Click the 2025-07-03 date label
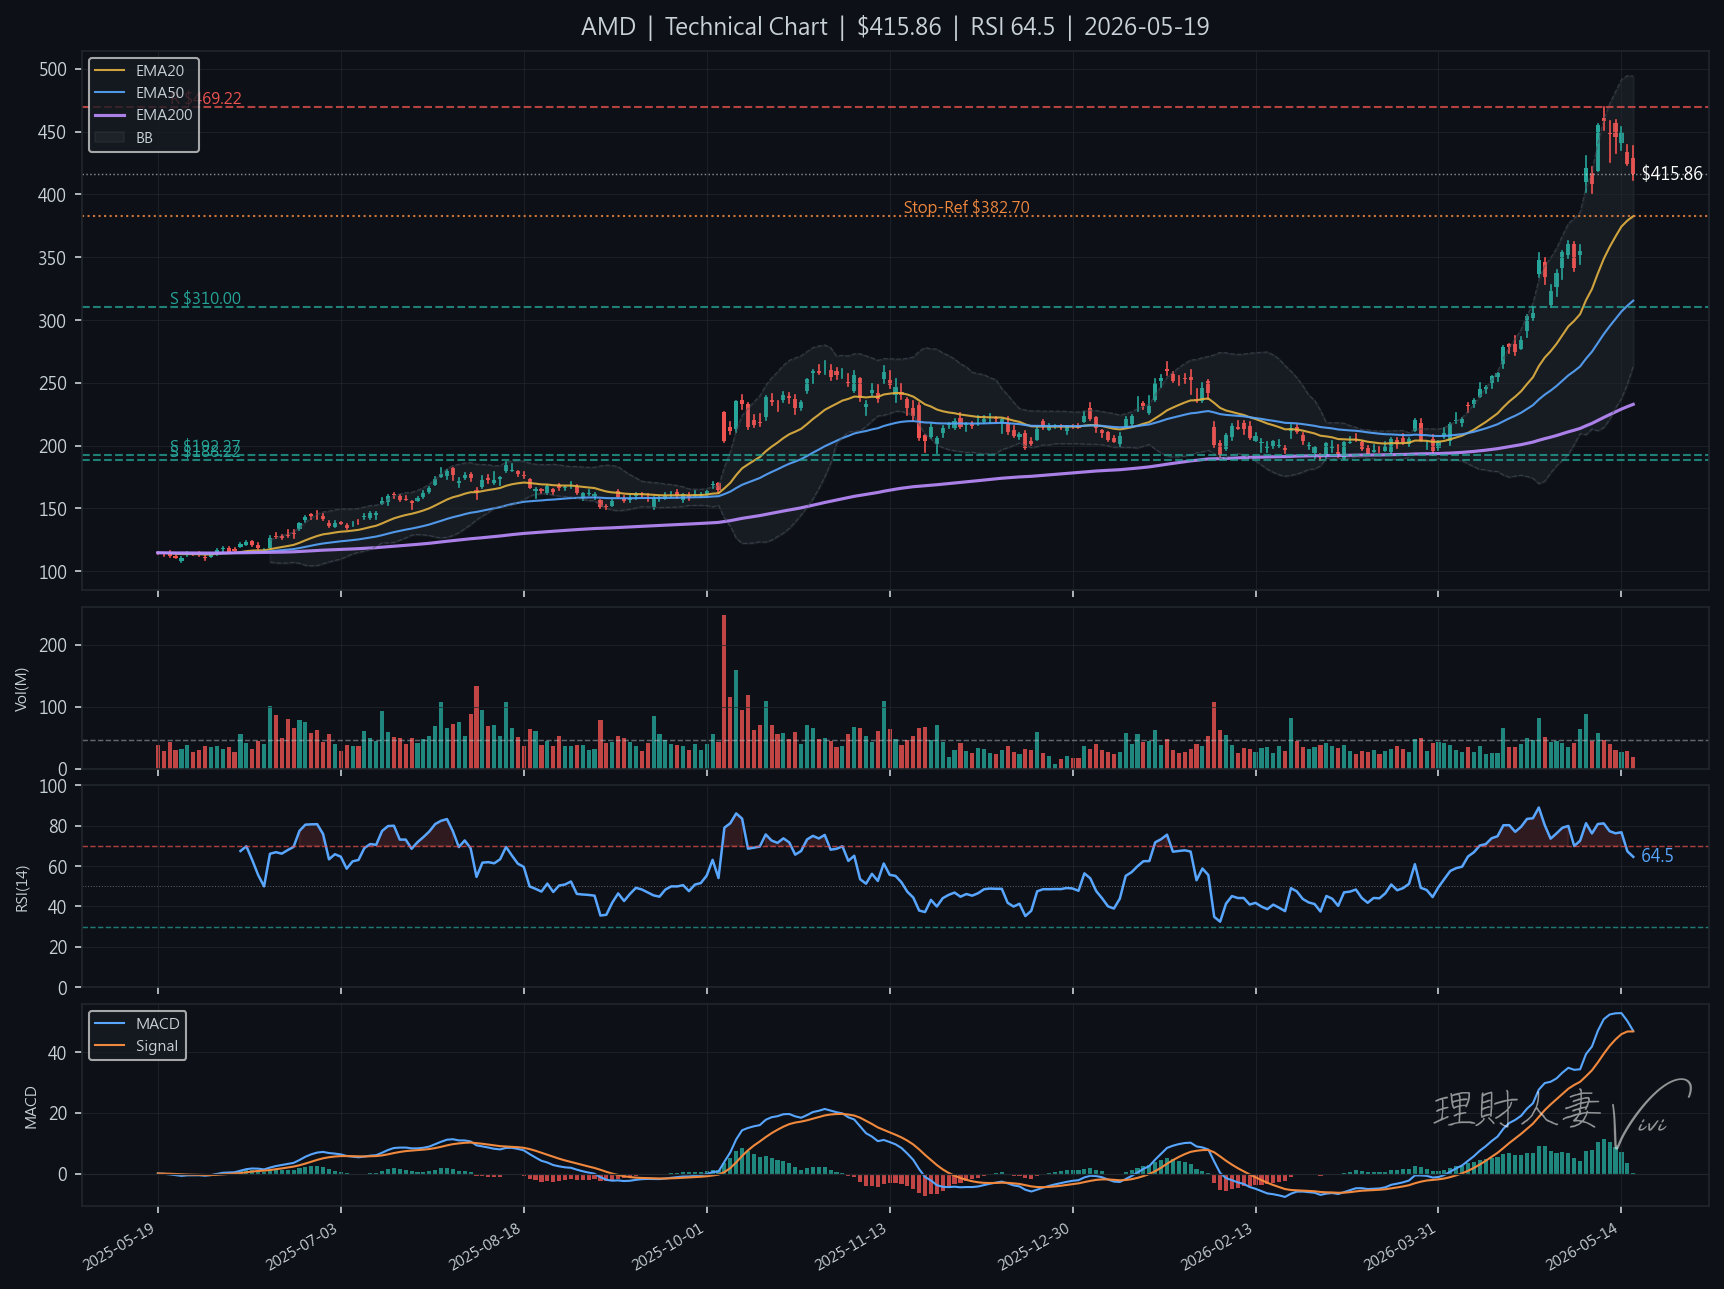The width and height of the screenshot is (1724, 1289). pos(302,1246)
